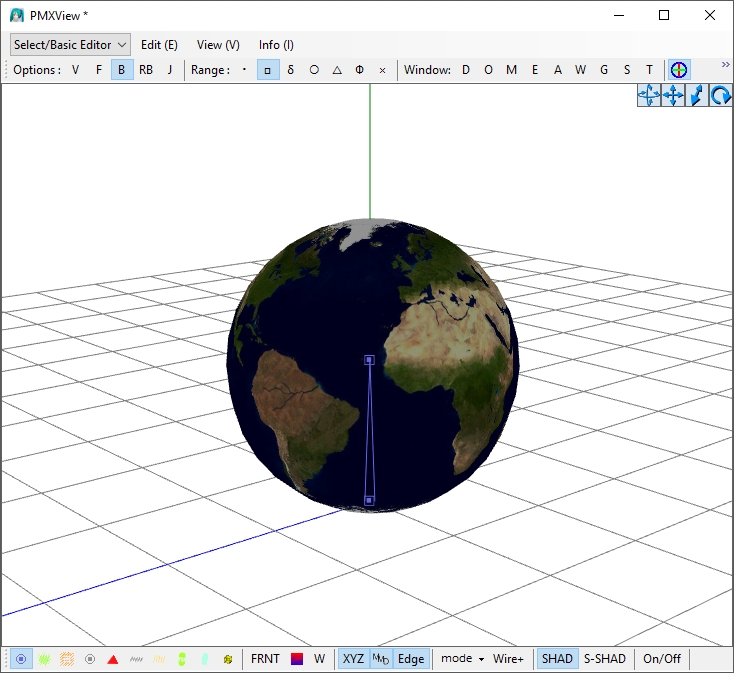Click the On/Off button
The height and width of the screenshot is (673, 734).
662,659
